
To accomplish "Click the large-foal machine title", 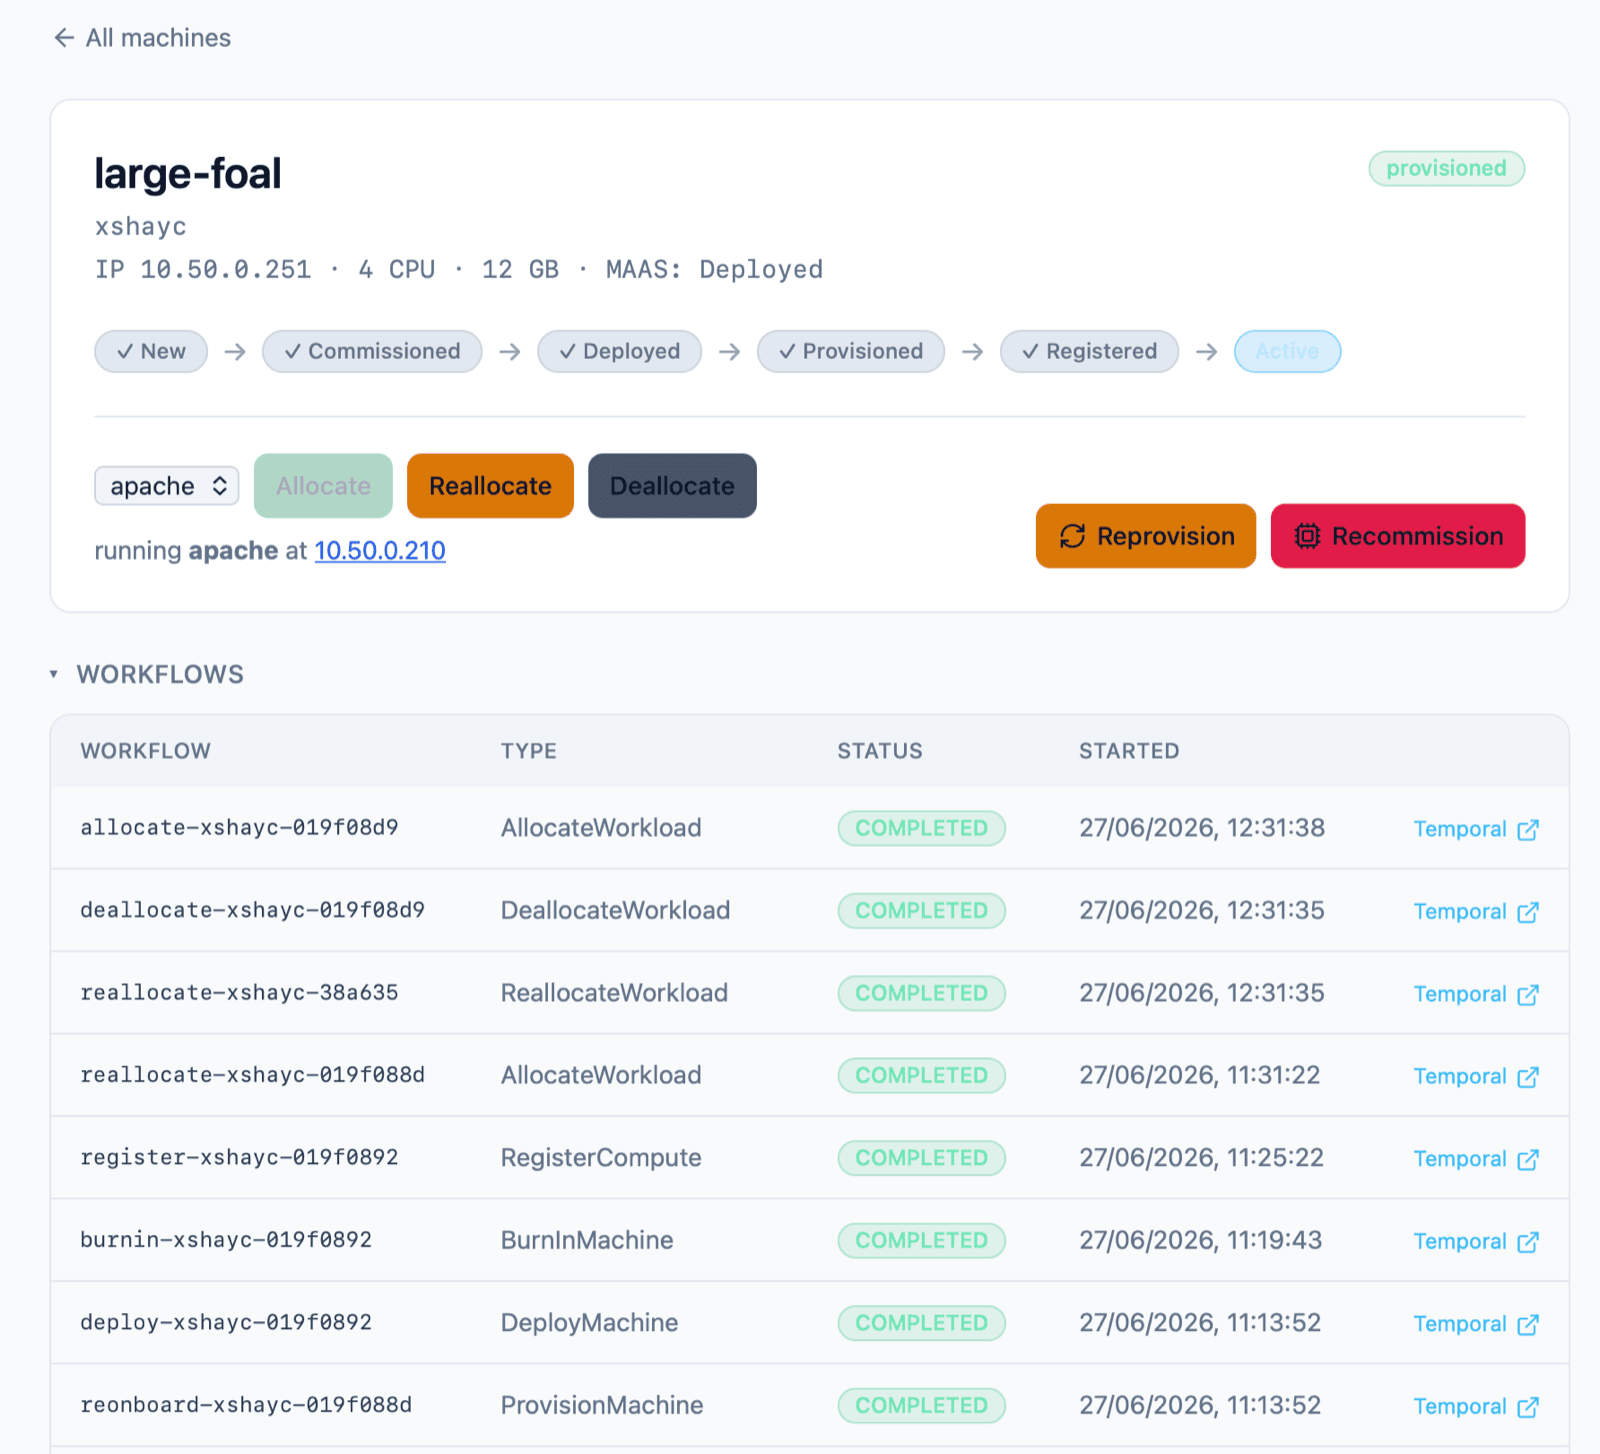I will (188, 174).
